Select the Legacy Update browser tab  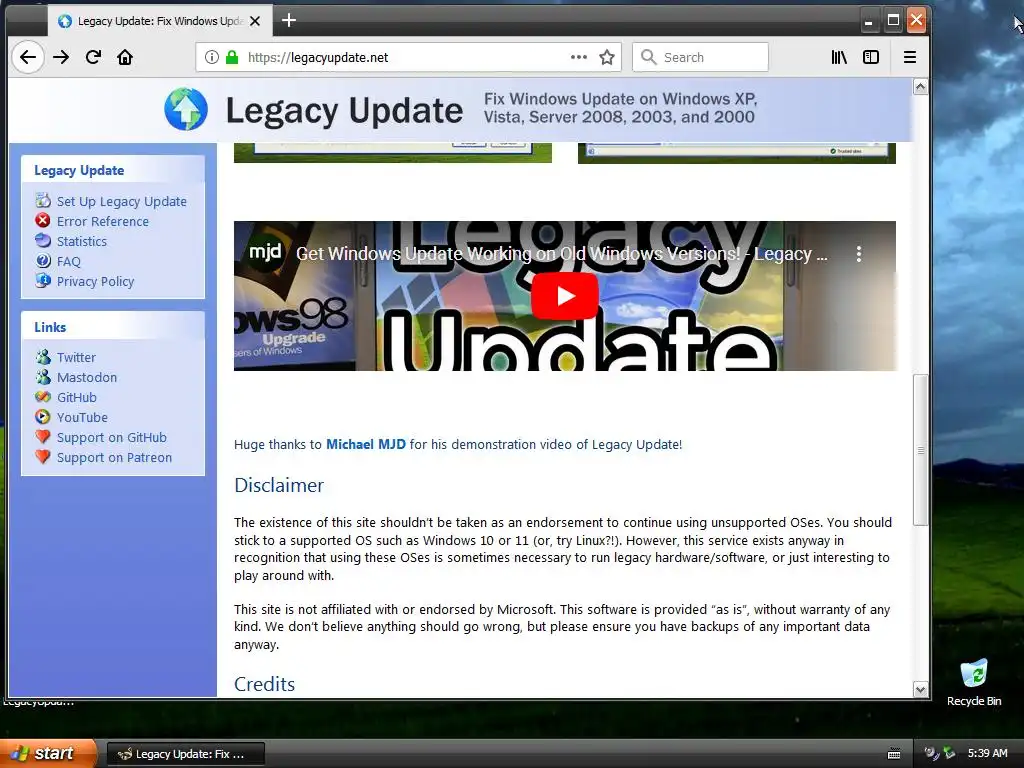[x=159, y=21]
